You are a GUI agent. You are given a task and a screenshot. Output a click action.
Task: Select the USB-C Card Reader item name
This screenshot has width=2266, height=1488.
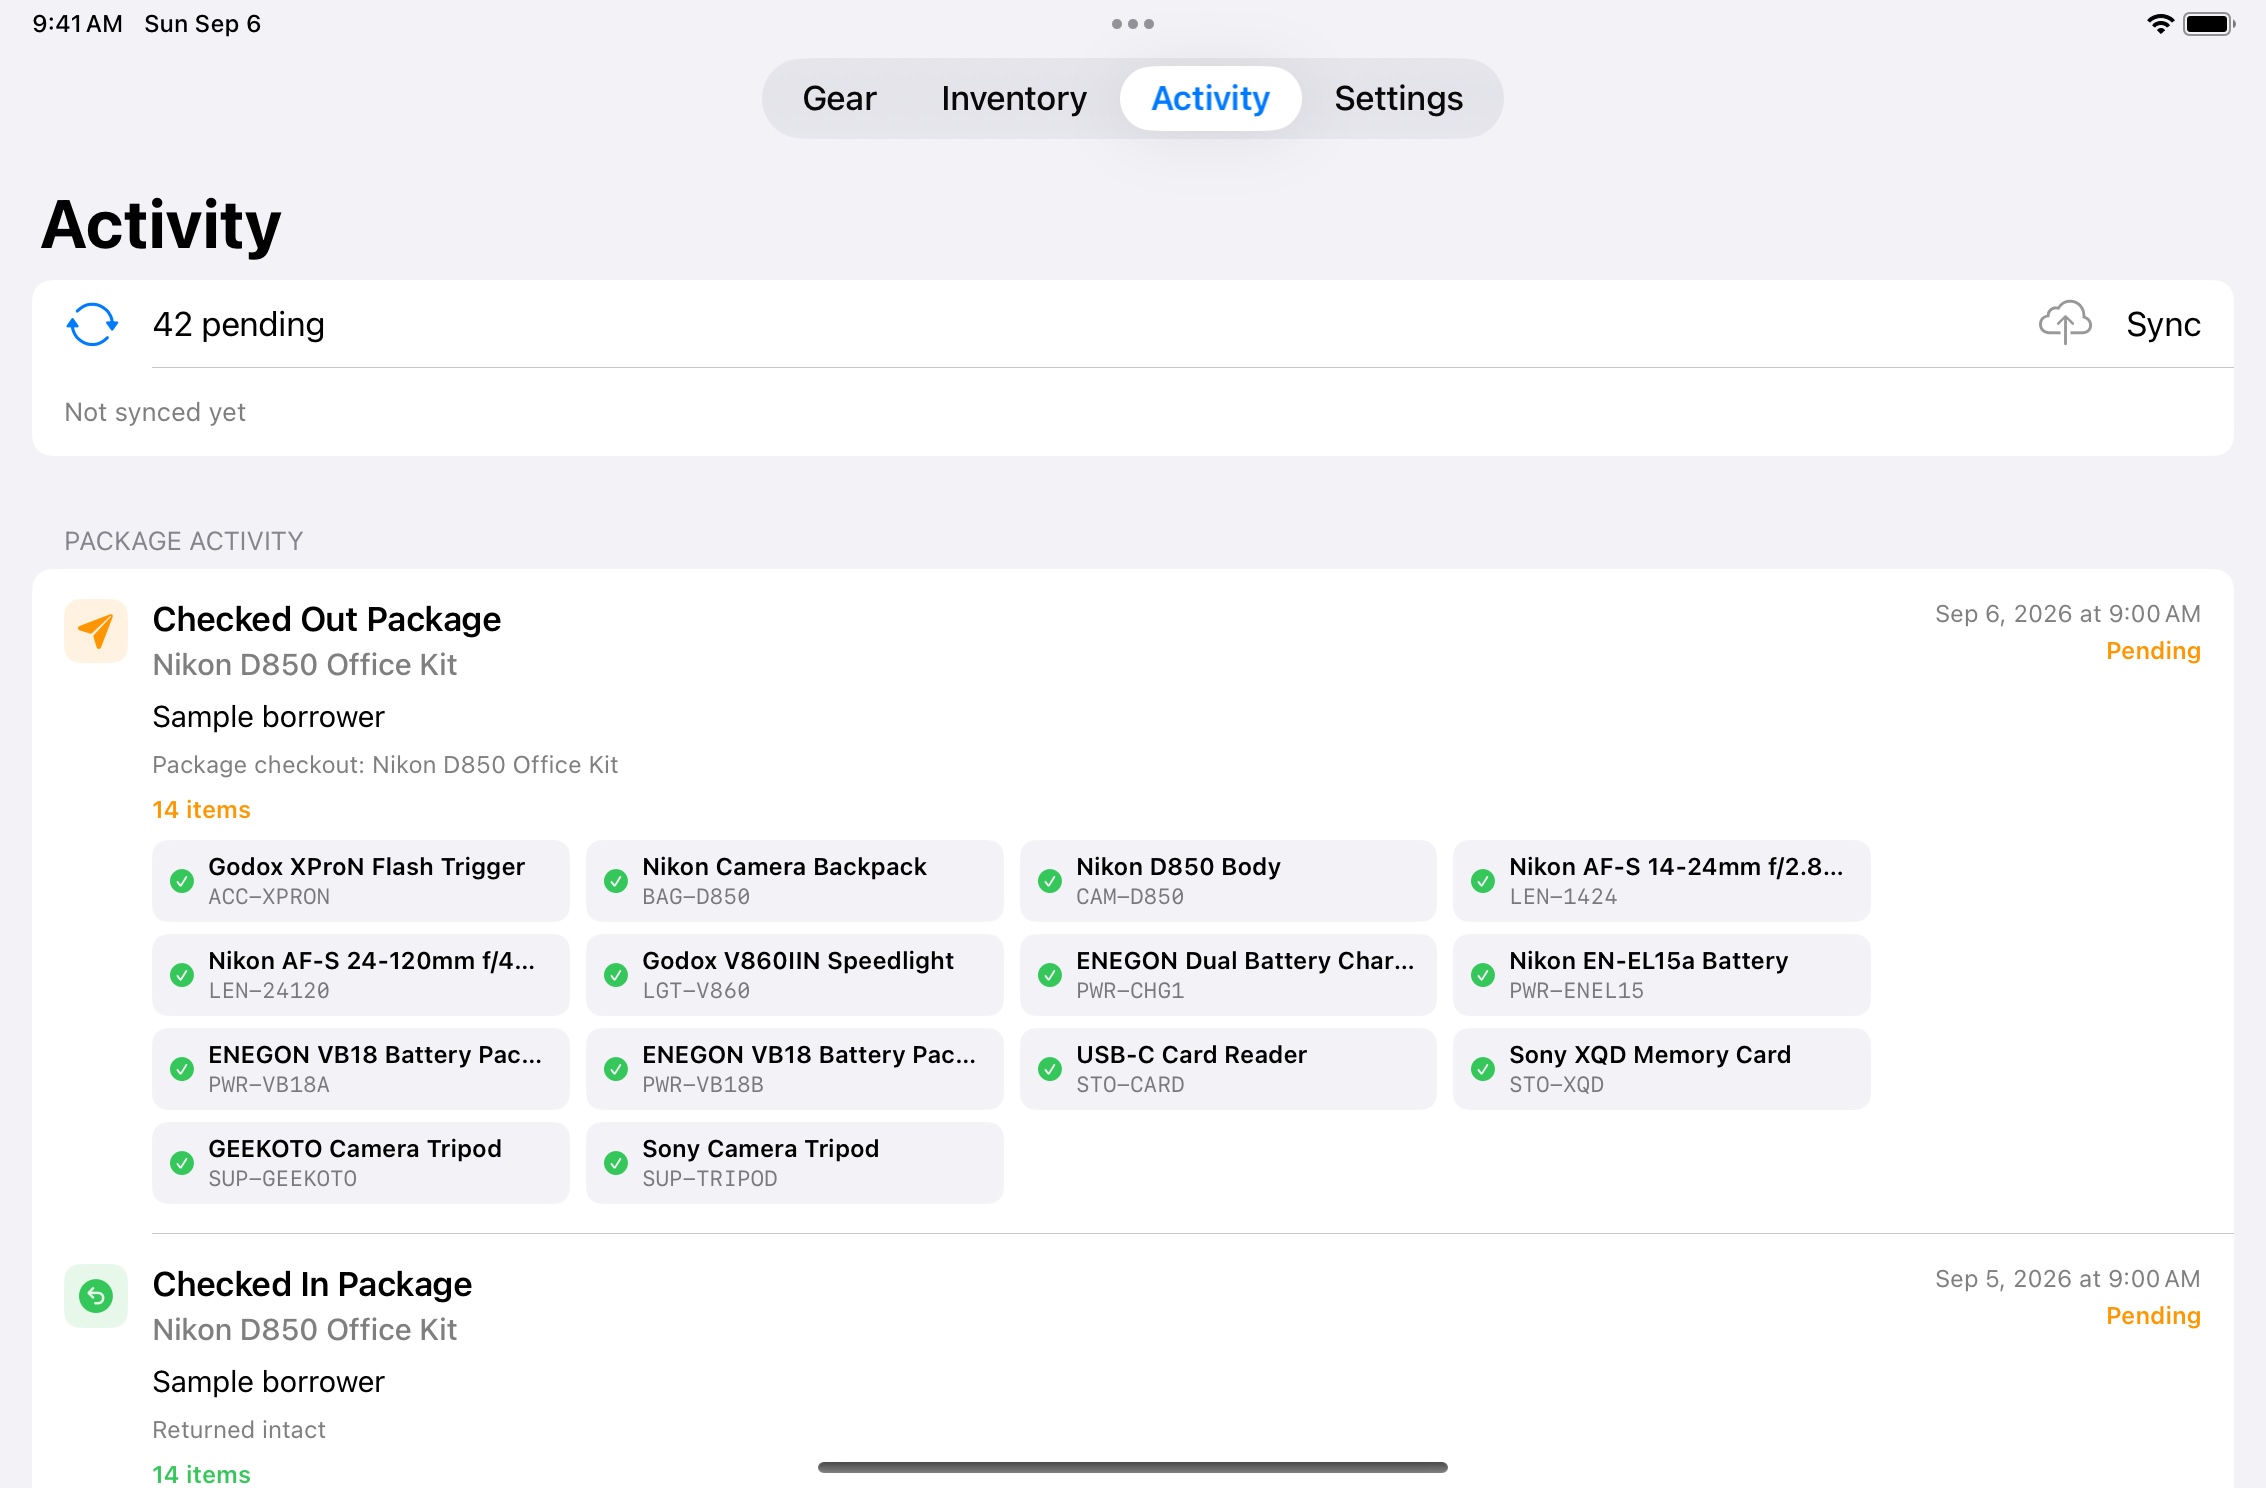pos(1191,1055)
